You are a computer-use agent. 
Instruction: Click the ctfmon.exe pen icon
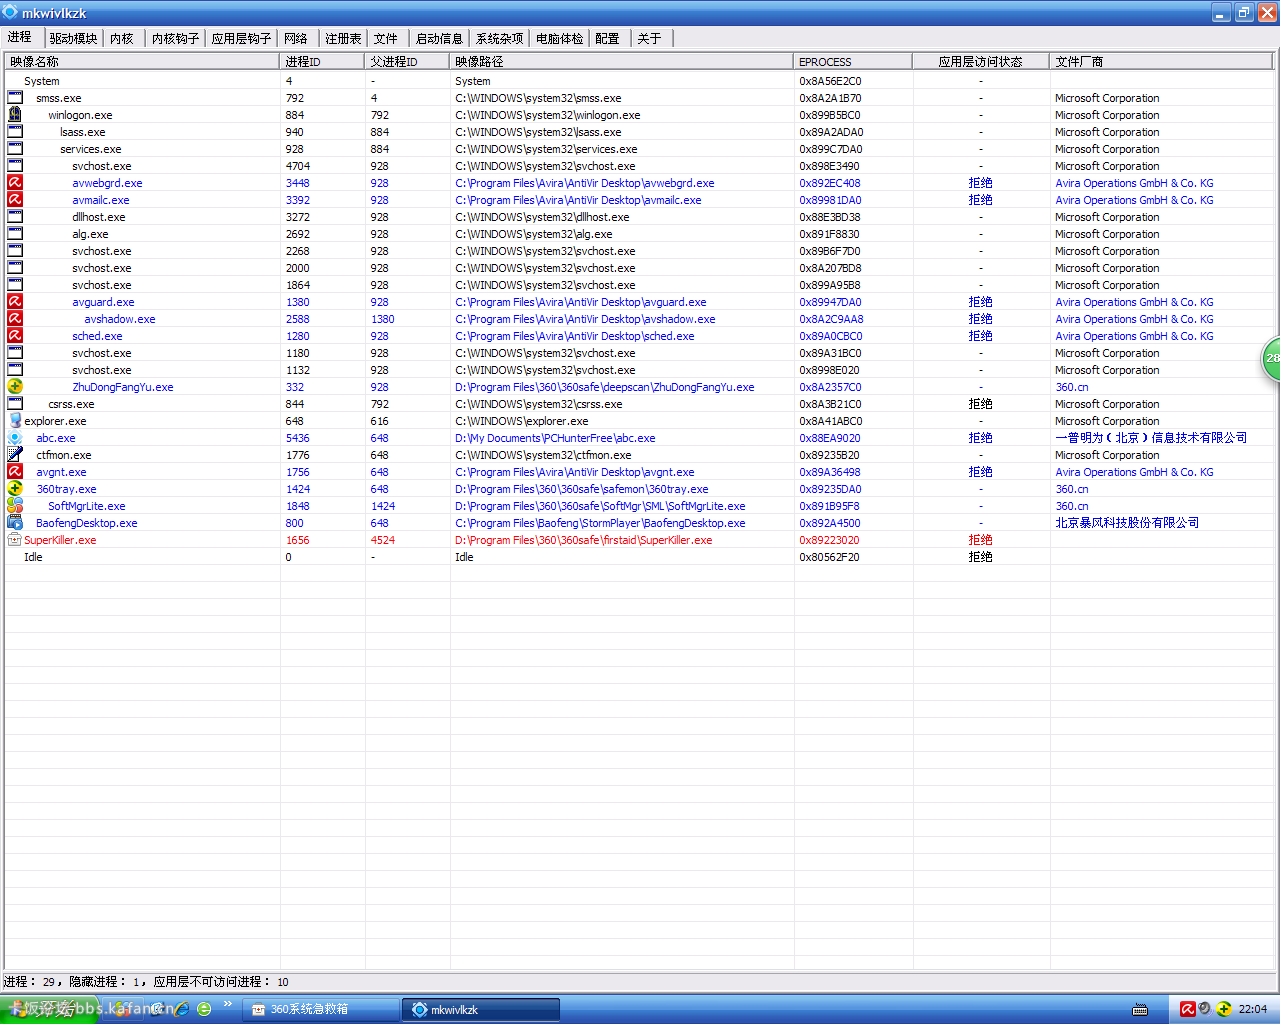(x=15, y=455)
